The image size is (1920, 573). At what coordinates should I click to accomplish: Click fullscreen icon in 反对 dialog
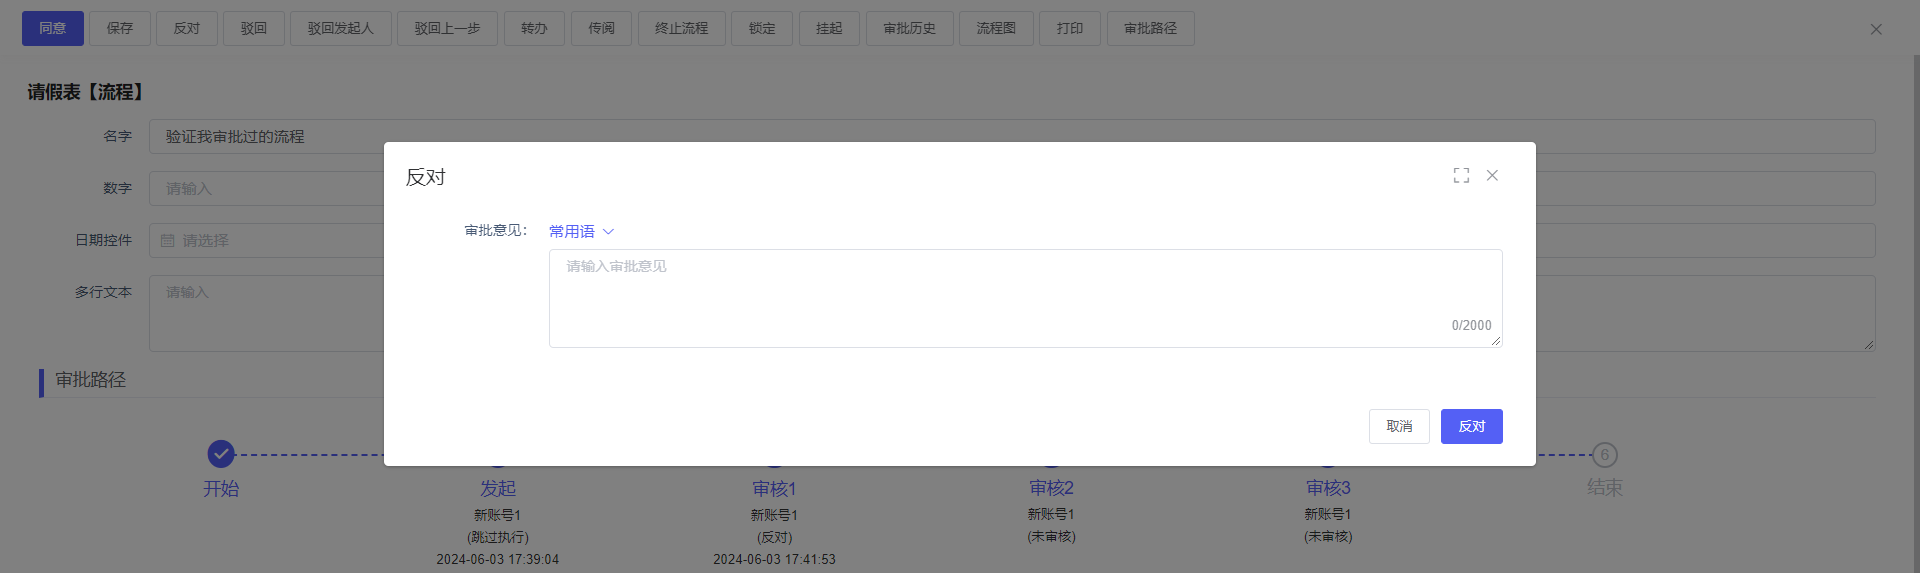click(x=1461, y=176)
